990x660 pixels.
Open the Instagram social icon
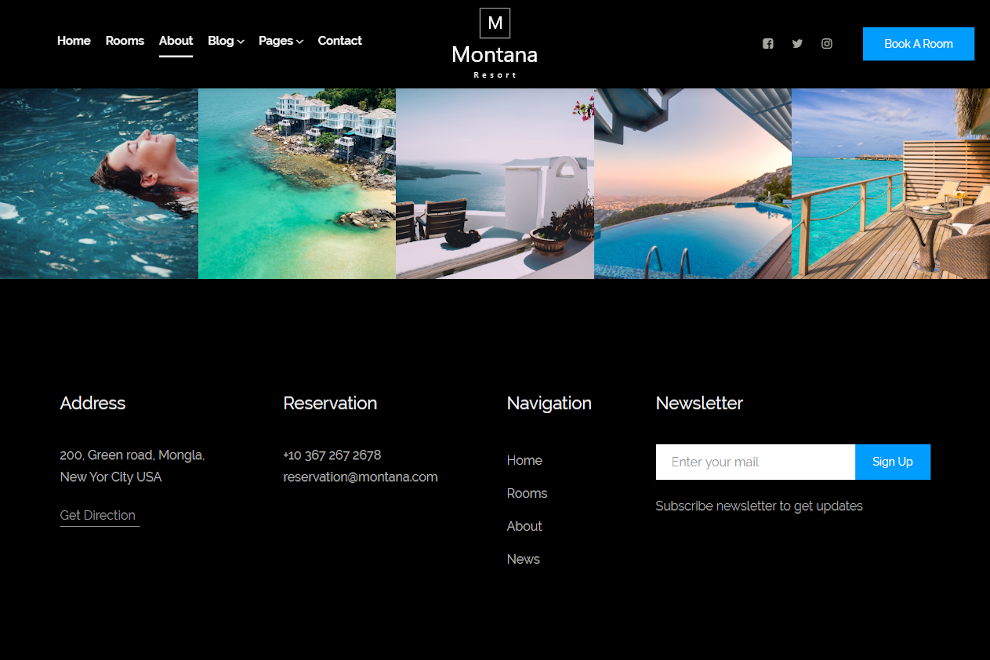click(826, 44)
